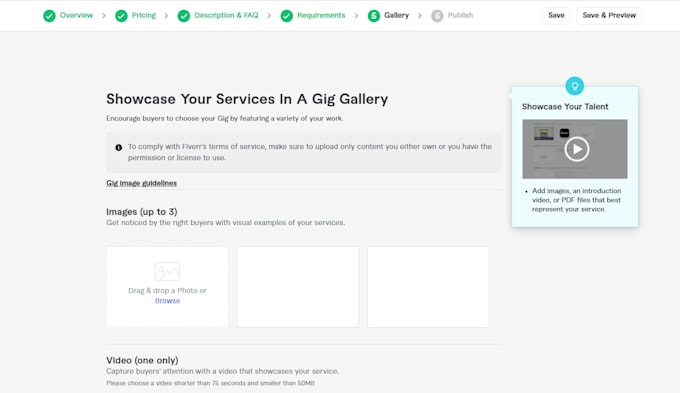Select the Gallery step
Image resolution: width=680 pixels, height=393 pixels.
click(396, 15)
